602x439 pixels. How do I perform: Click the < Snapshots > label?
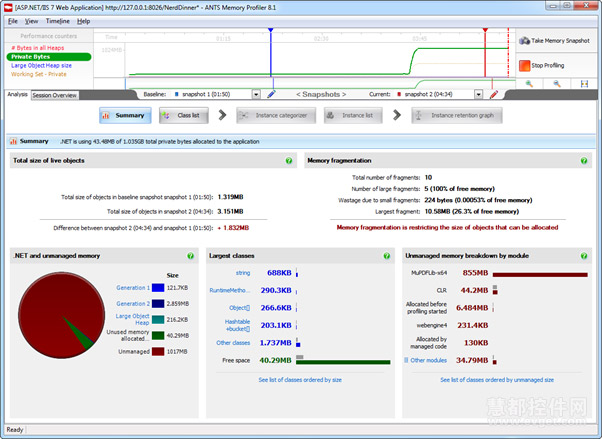coord(321,94)
